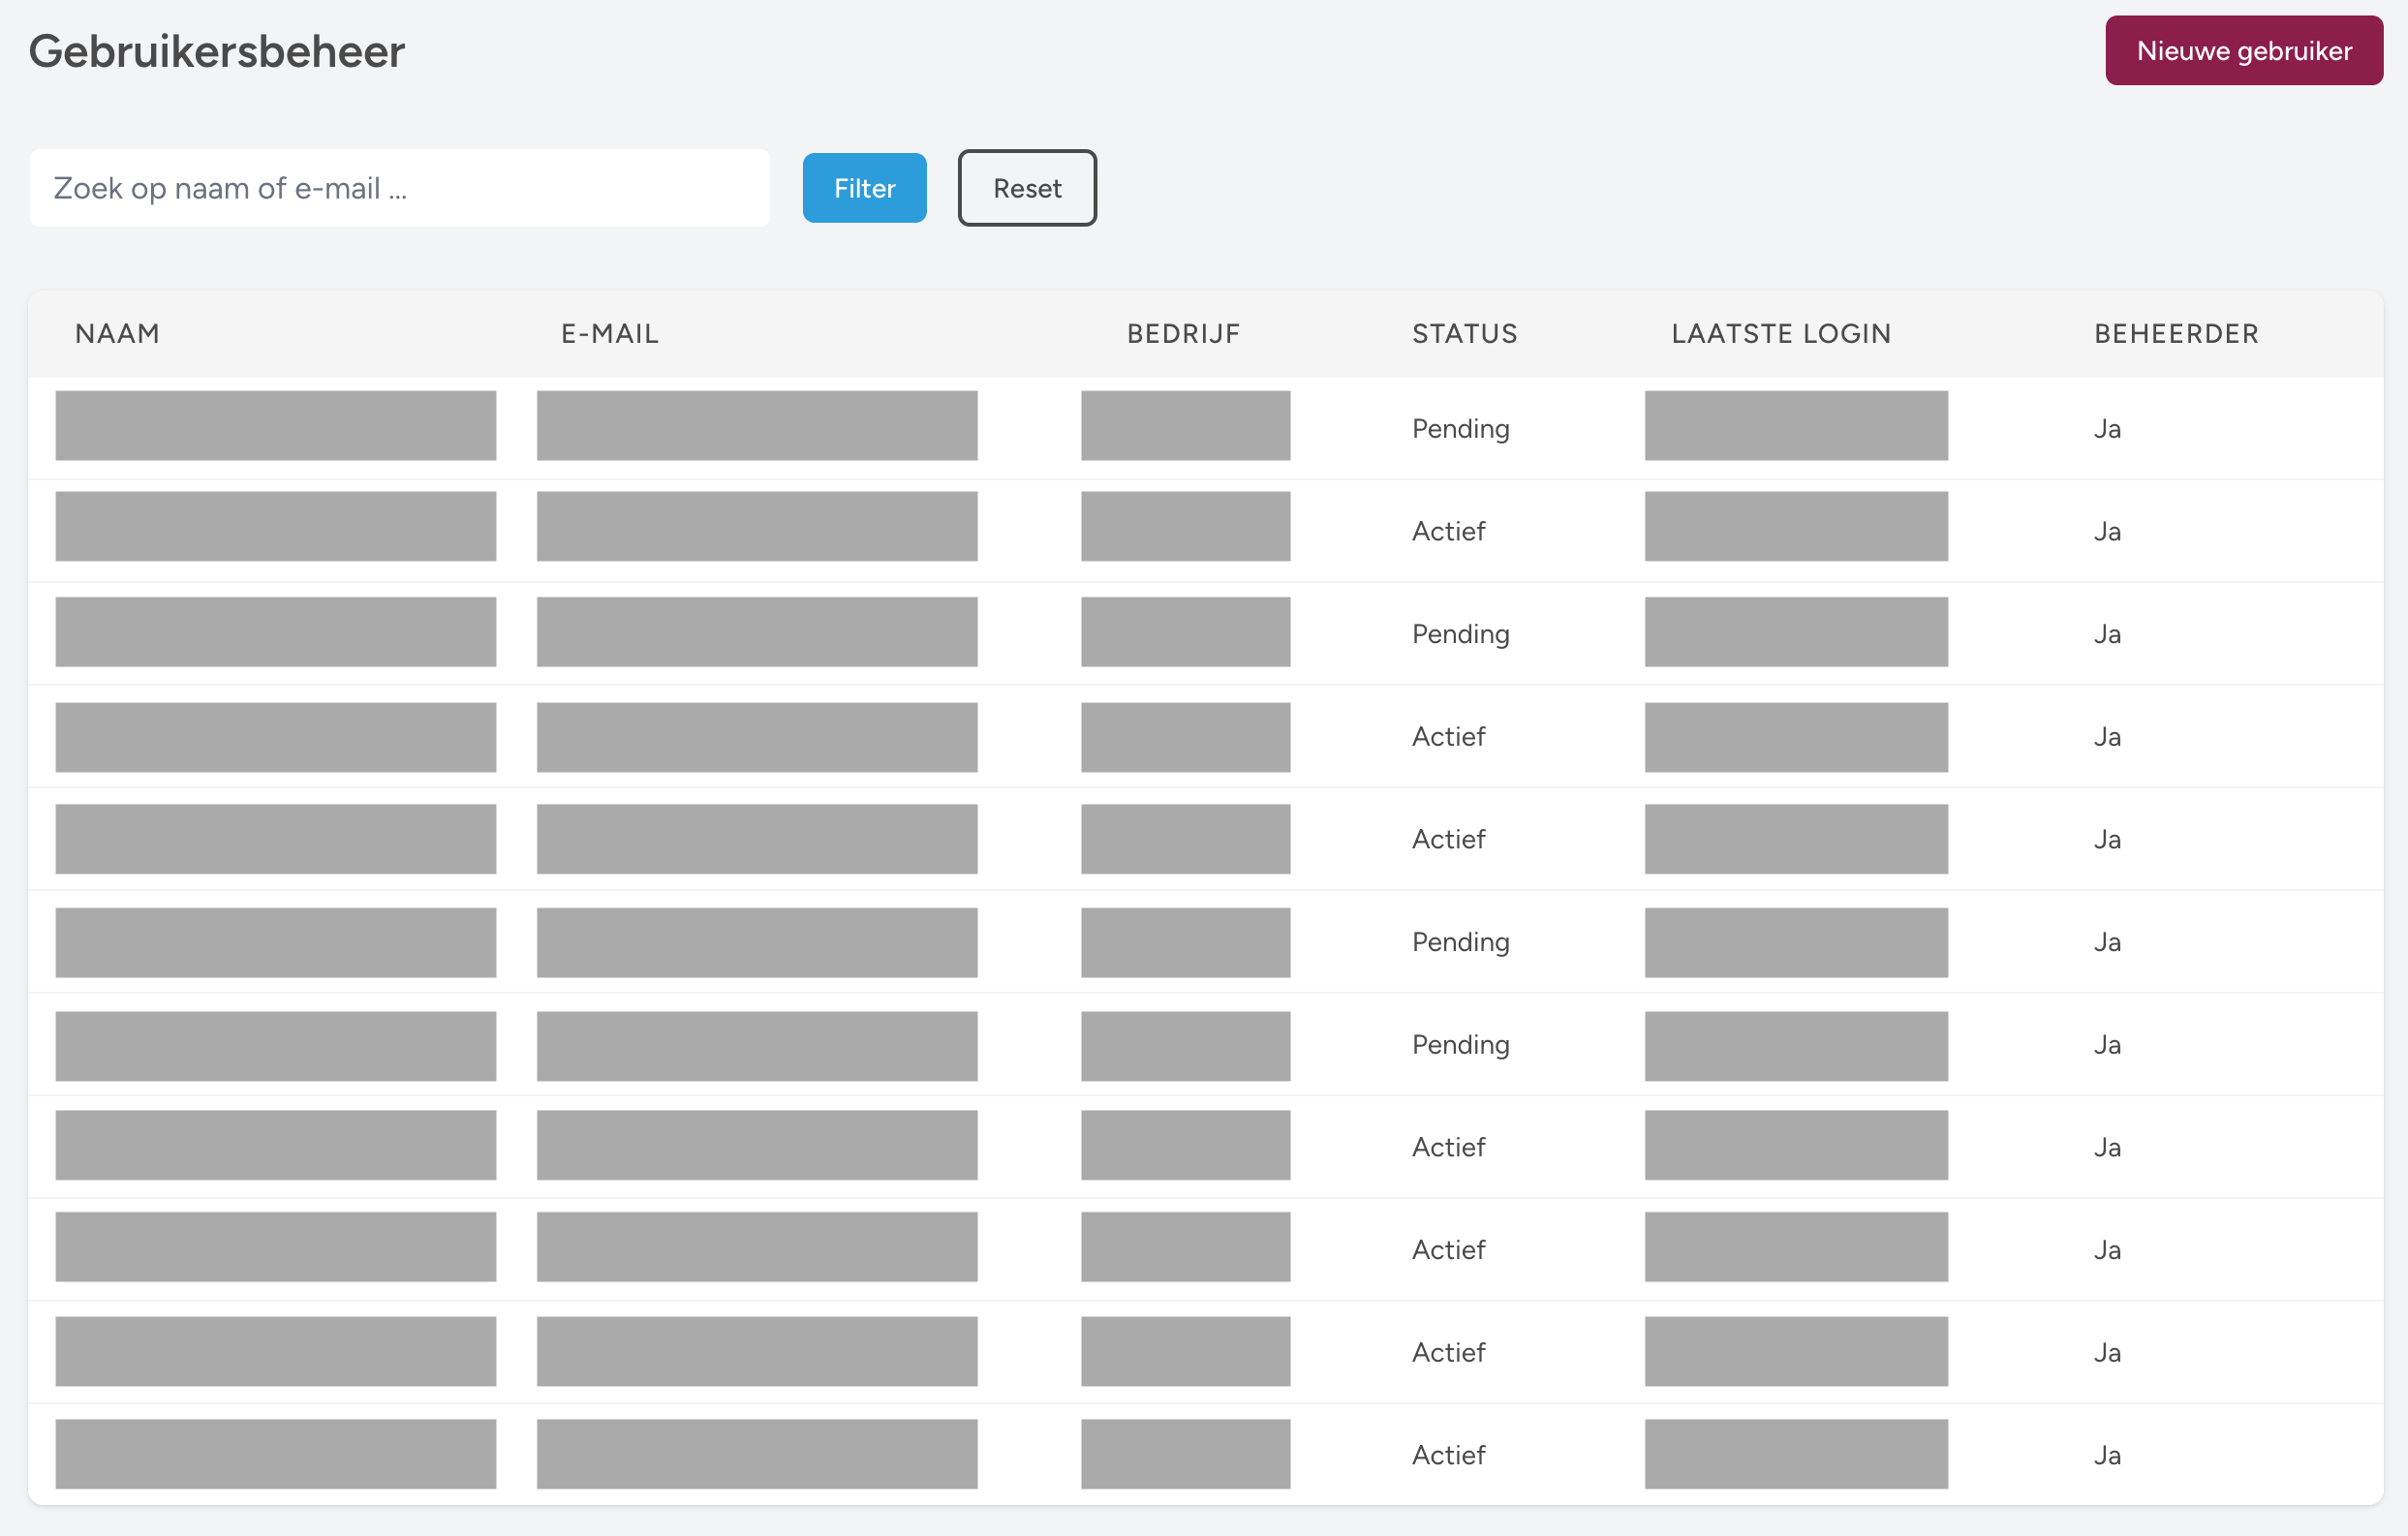Sort by the STATUS column header
This screenshot has width=2408, height=1536.
tap(1464, 334)
